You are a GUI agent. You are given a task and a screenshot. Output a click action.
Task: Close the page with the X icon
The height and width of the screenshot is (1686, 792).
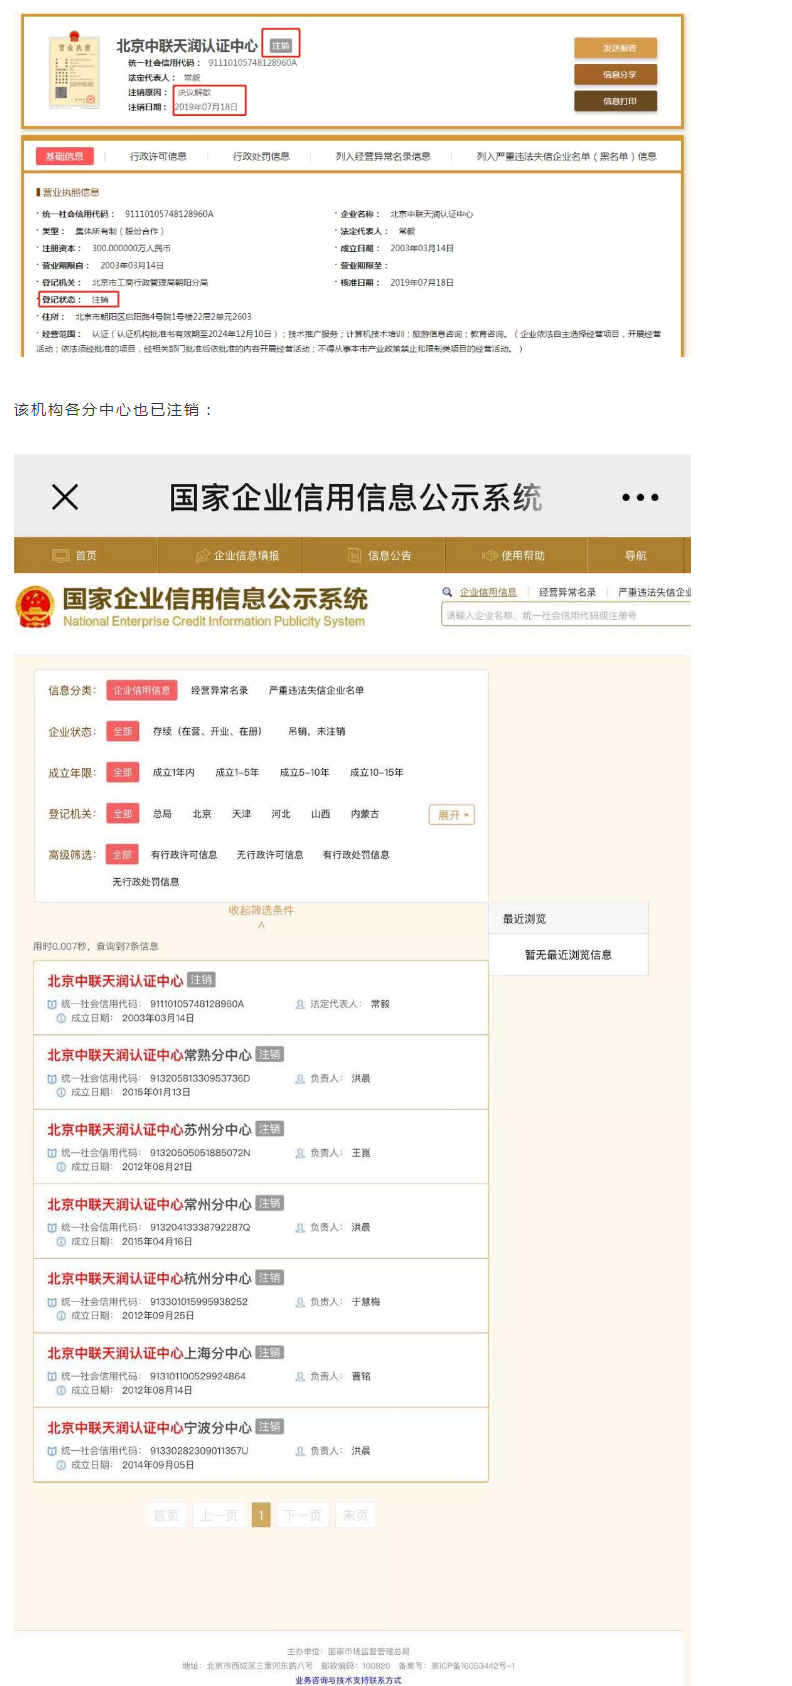[x=65, y=497]
